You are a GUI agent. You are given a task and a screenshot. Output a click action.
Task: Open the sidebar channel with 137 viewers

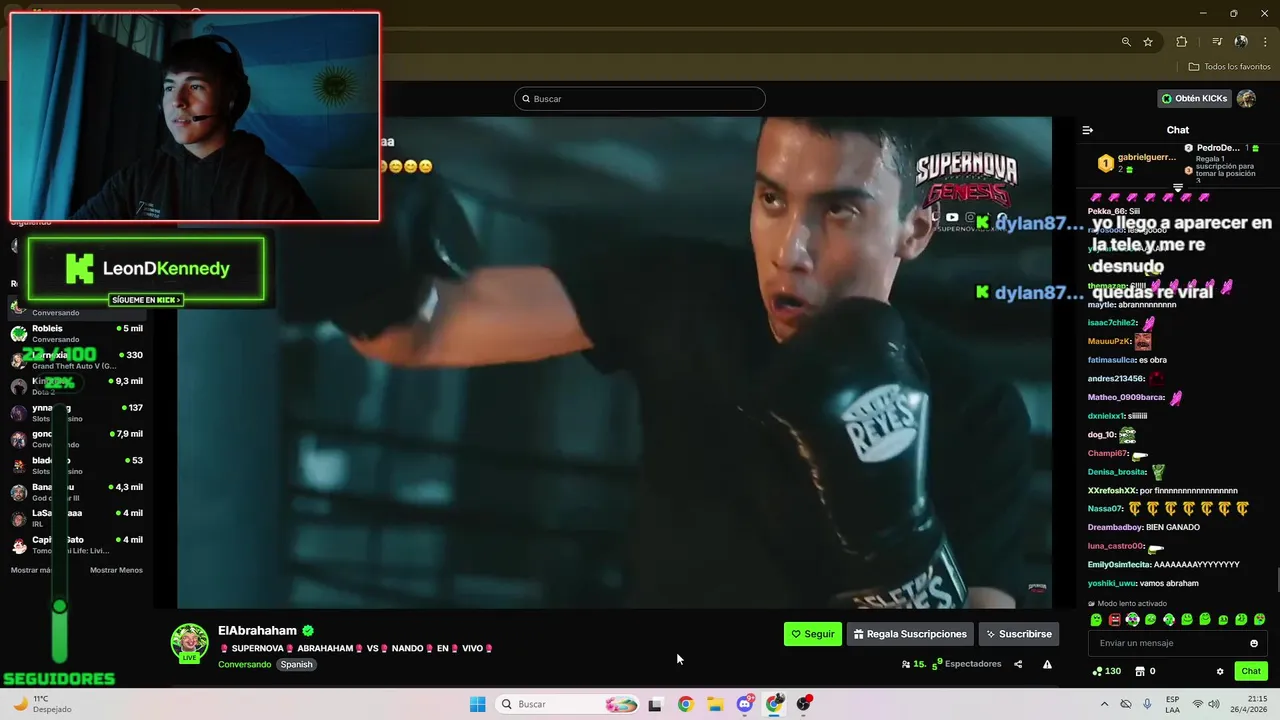[76, 413]
